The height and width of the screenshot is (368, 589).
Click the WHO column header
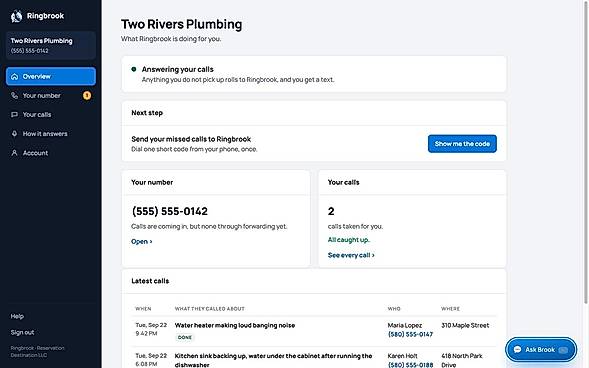394,309
